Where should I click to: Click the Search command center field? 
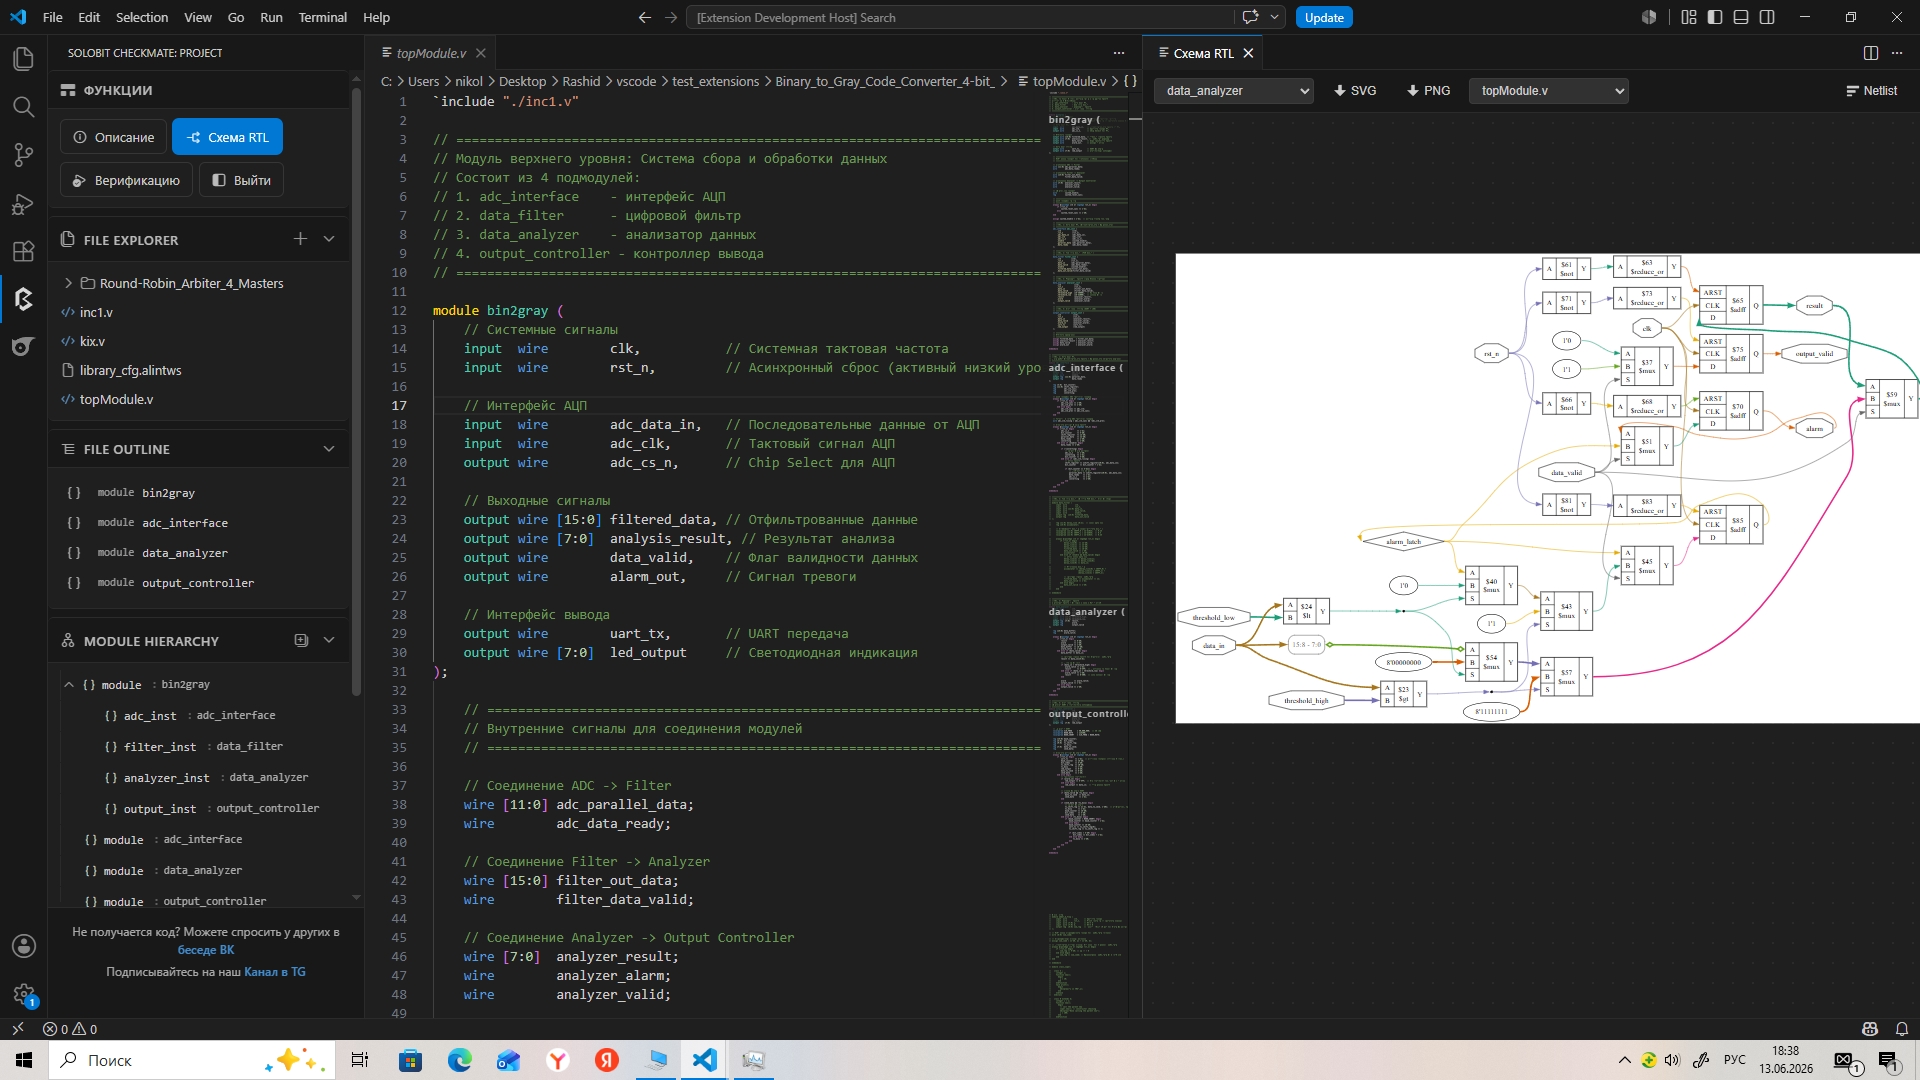click(960, 17)
